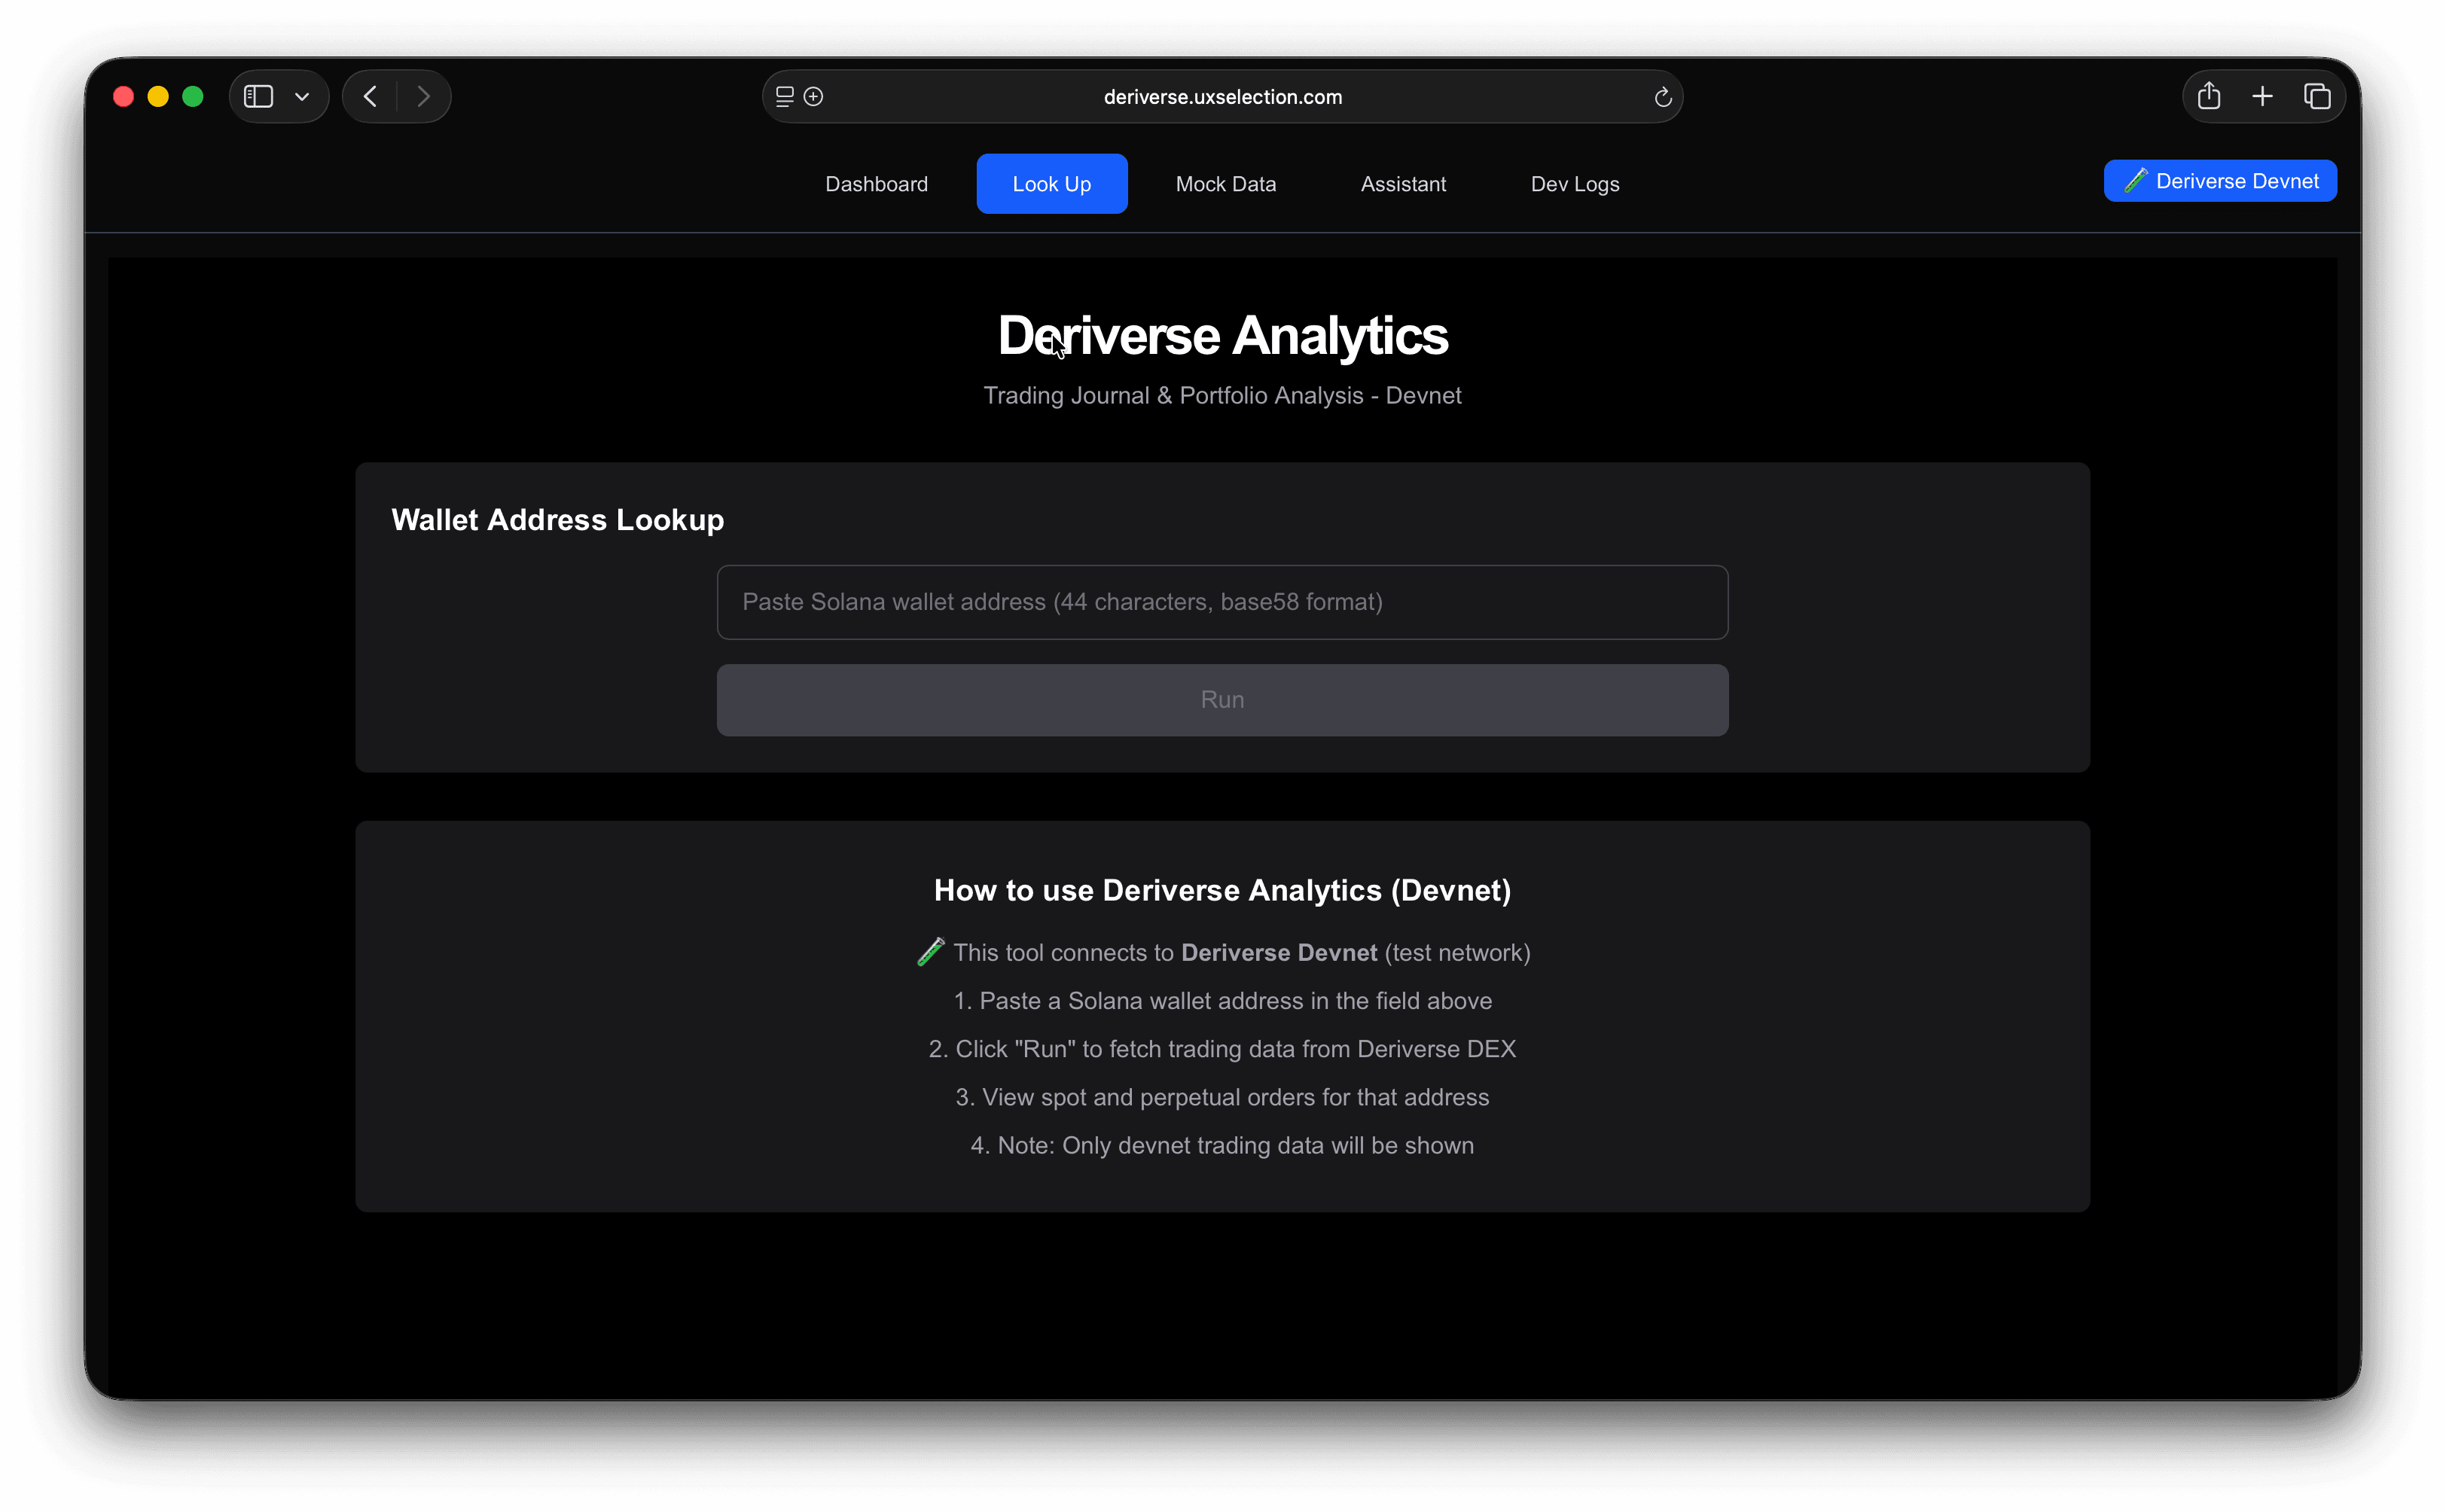Focus the Solana wallet address input field
Screen dimensions: 2446x1512
click(1222, 602)
